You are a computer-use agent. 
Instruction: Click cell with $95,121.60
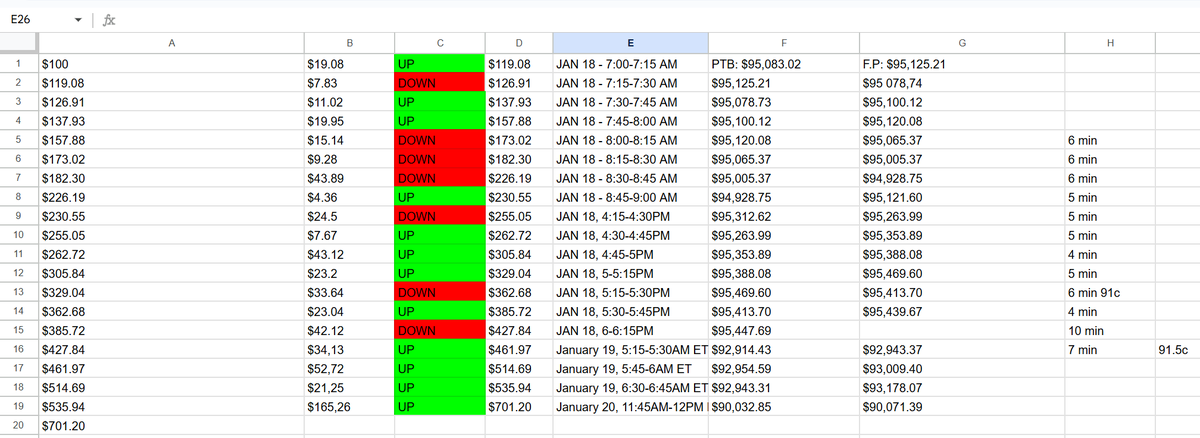pos(961,197)
